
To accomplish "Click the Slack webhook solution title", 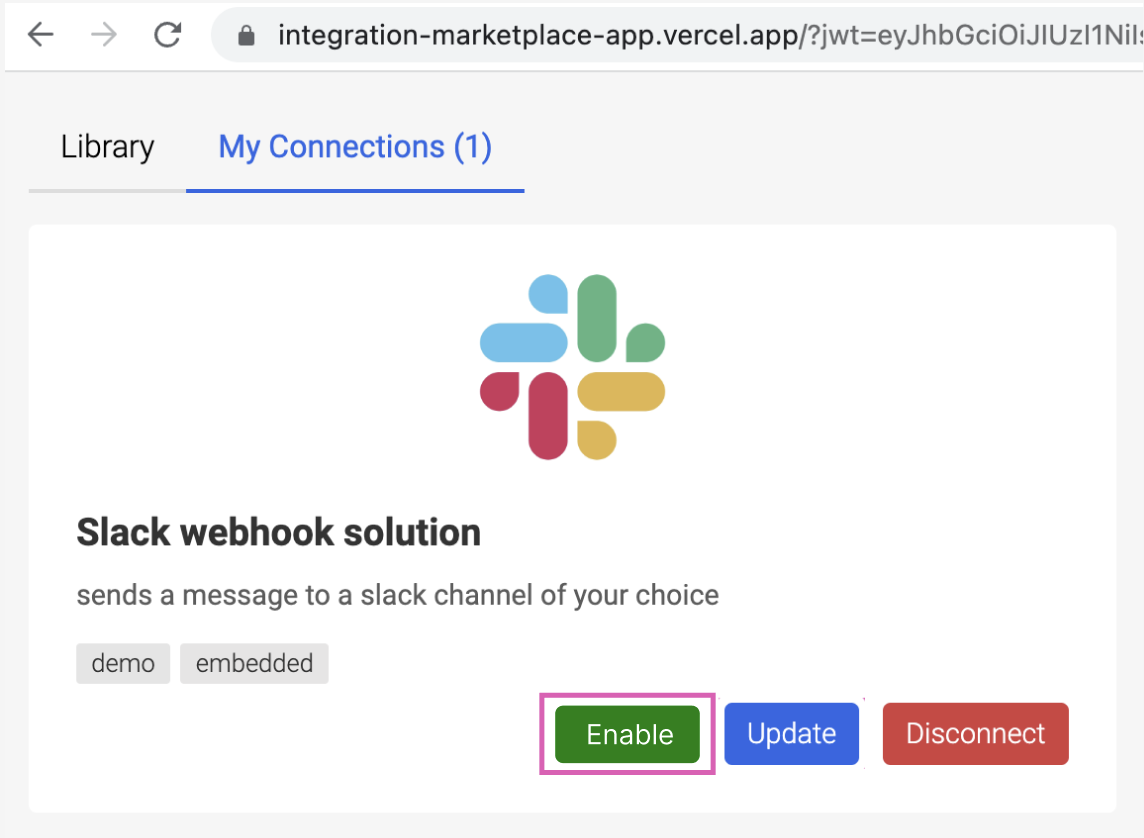I will [278, 532].
